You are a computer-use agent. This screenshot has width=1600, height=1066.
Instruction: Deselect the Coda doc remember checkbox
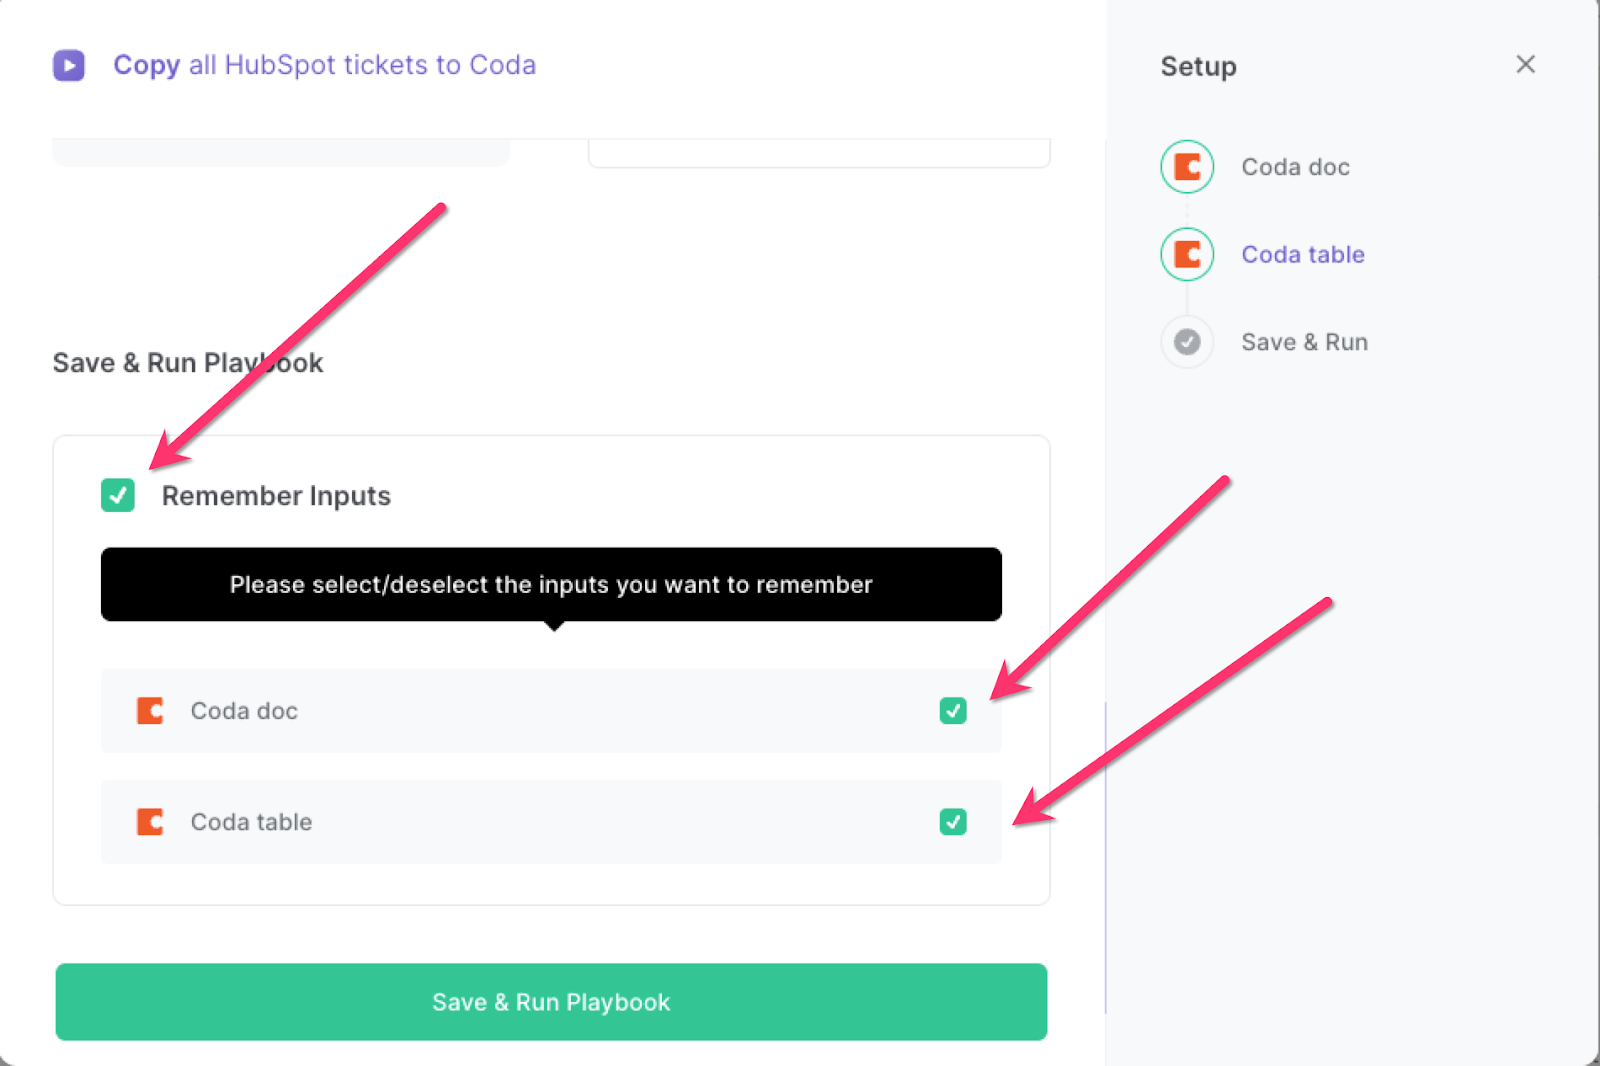click(953, 711)
